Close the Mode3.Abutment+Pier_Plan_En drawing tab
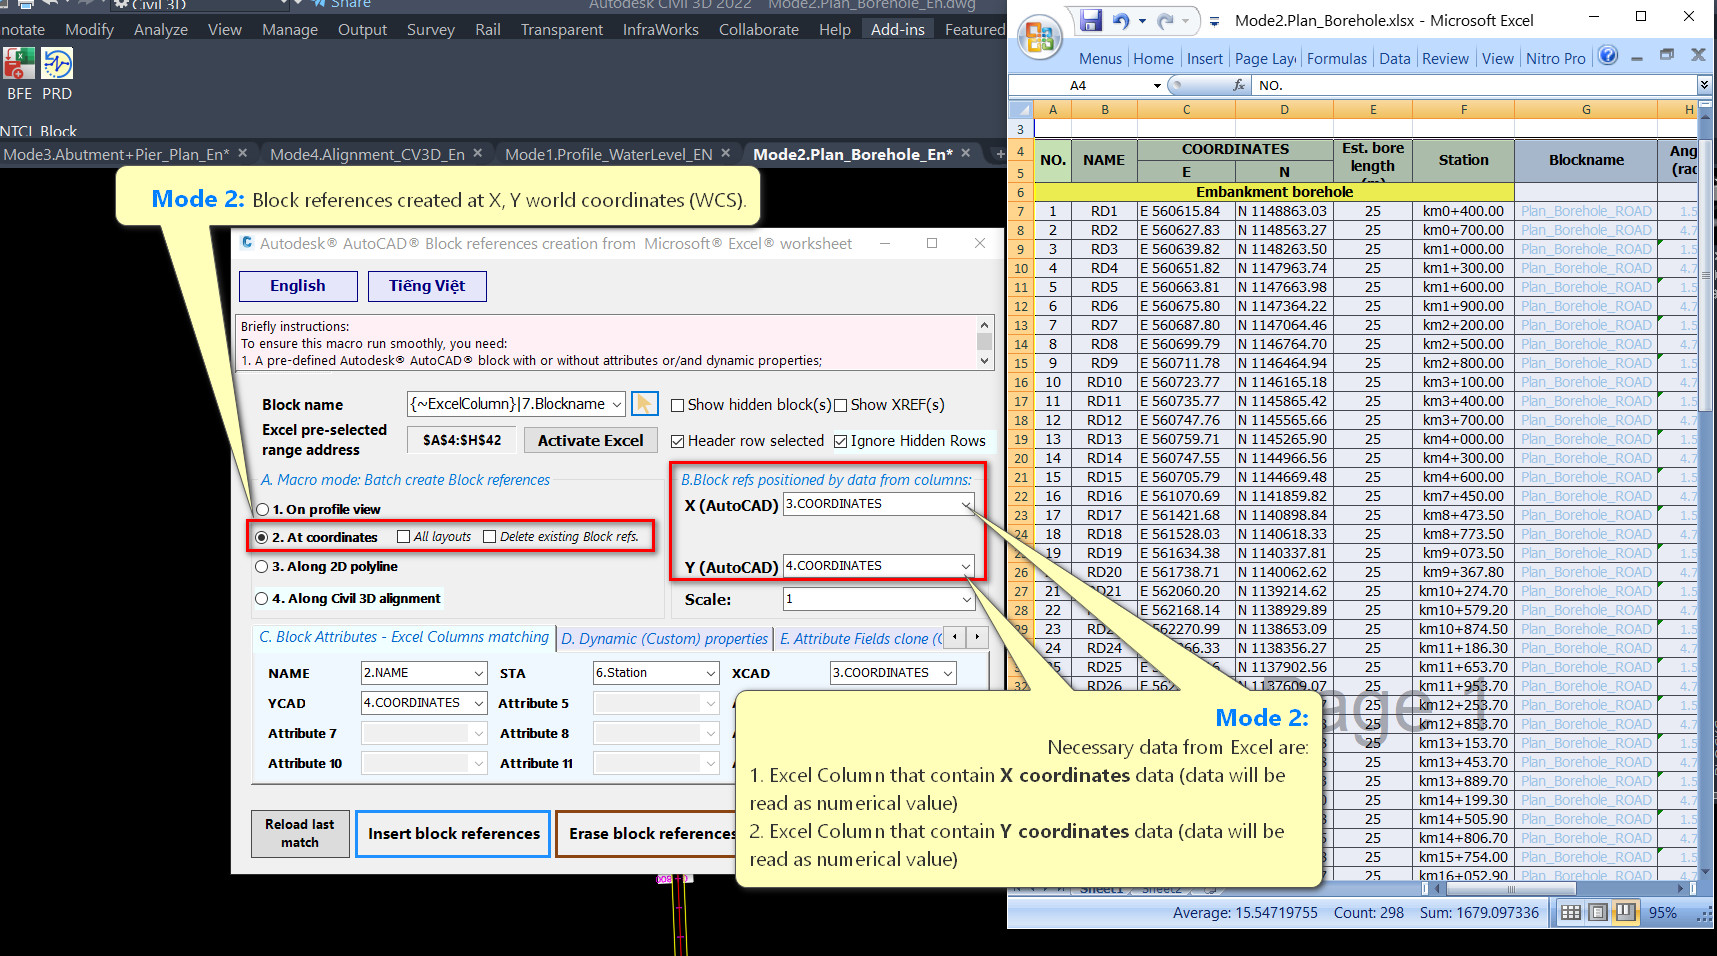Viewport: 1717px width, 956px height. click(x=242, y=153)
